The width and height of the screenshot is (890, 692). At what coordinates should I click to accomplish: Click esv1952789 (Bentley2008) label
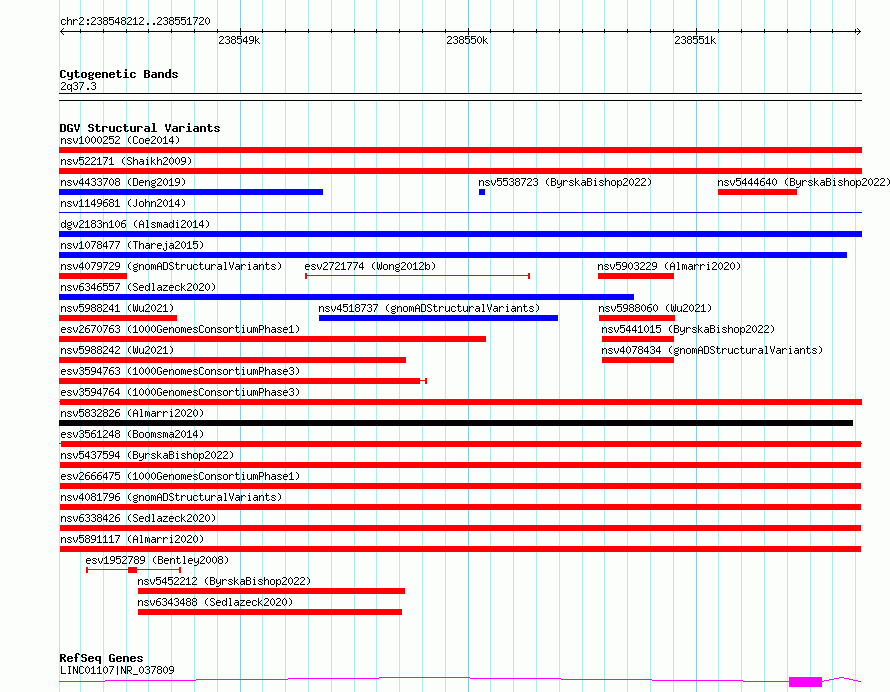(157, 560)
